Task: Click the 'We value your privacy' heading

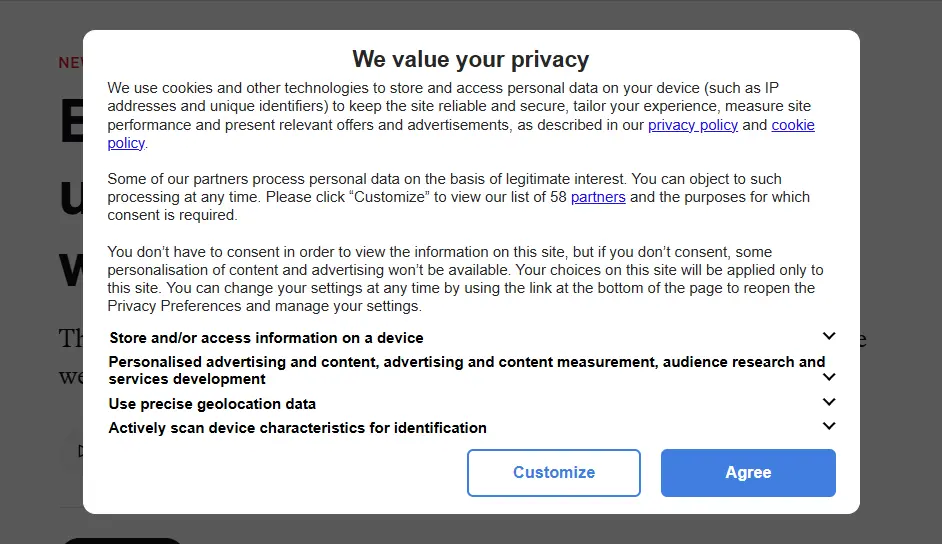Action: point(470,59)
